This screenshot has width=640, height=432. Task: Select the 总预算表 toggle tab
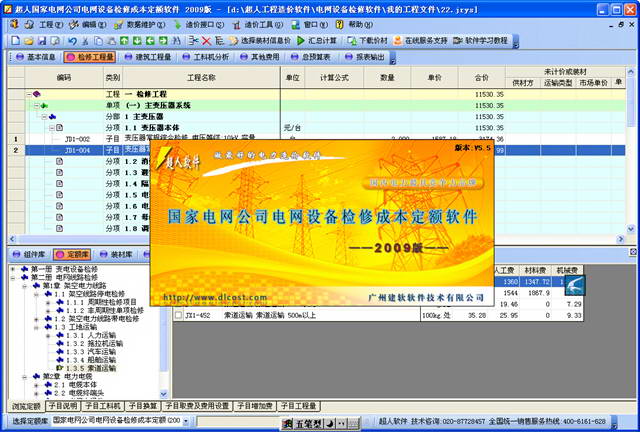point(311,57)
